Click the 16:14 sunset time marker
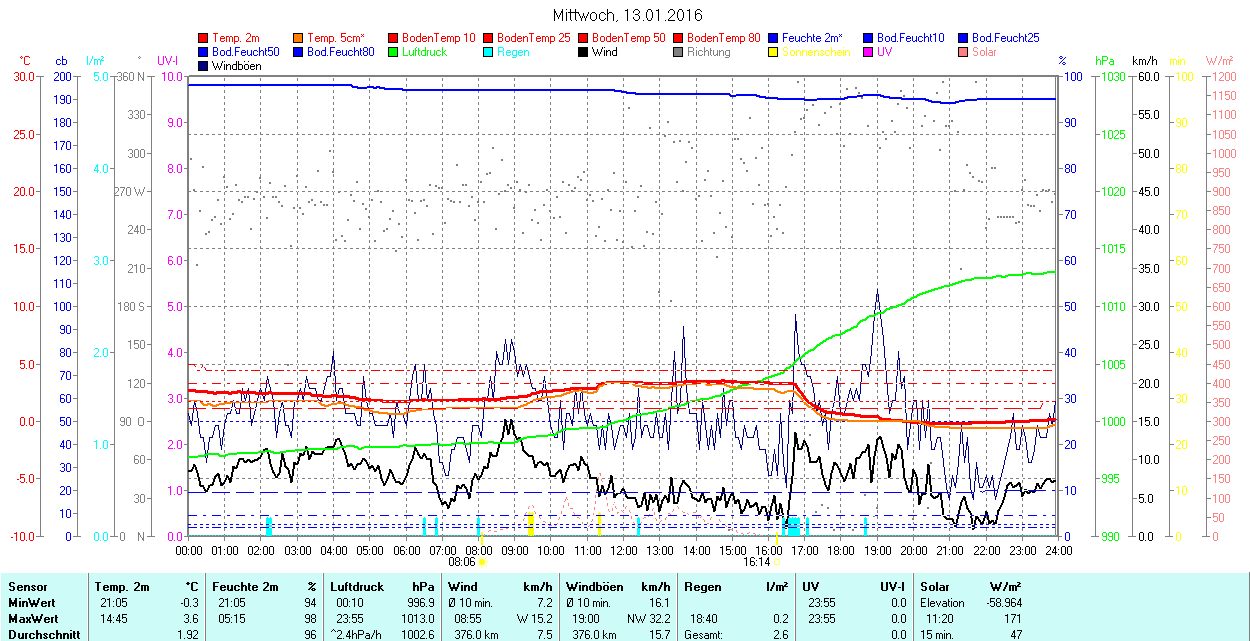Screen dimensions: 1250x641 click(756, 562)
